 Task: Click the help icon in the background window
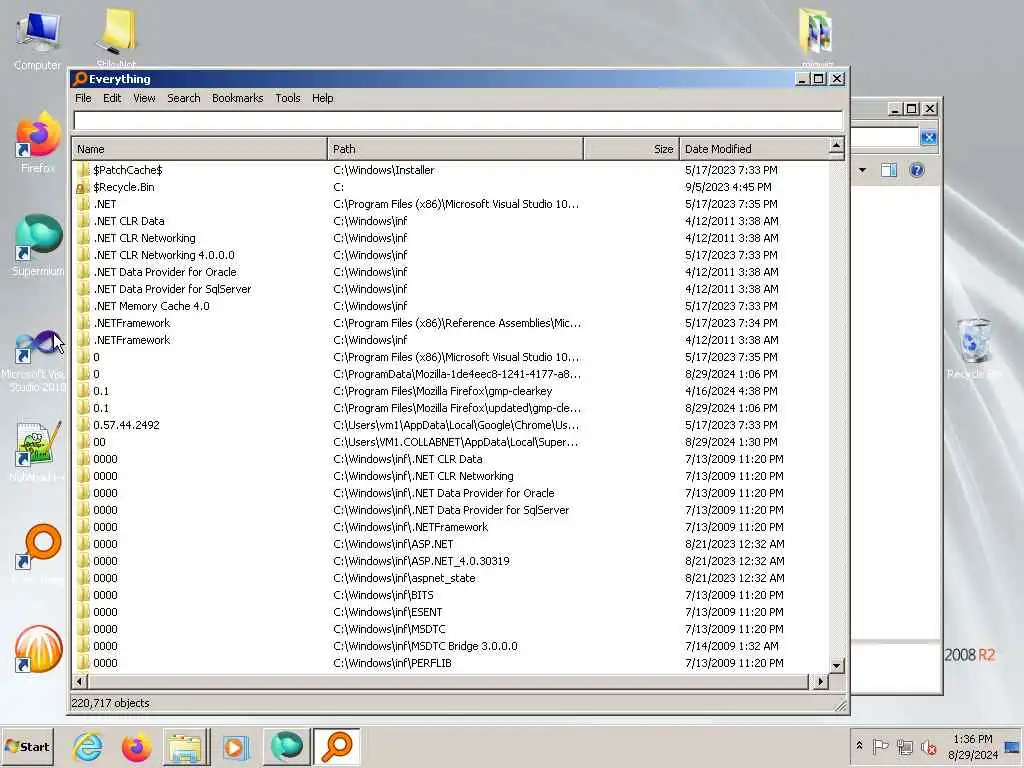click(917, 170)
